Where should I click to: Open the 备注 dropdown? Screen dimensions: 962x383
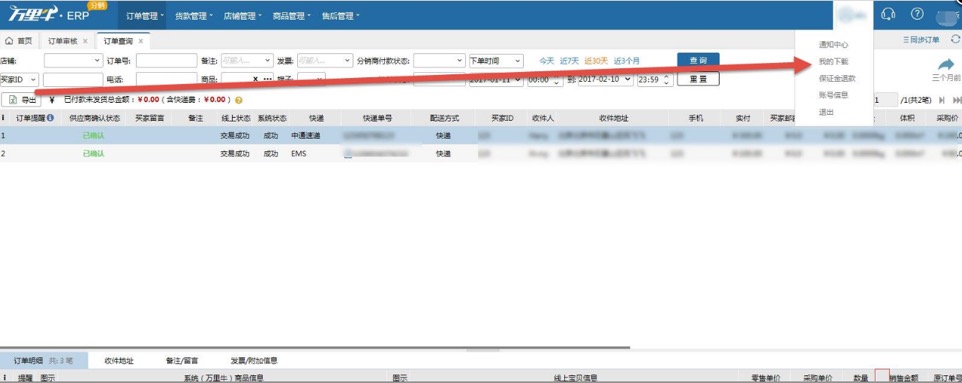tap(246, 61)
